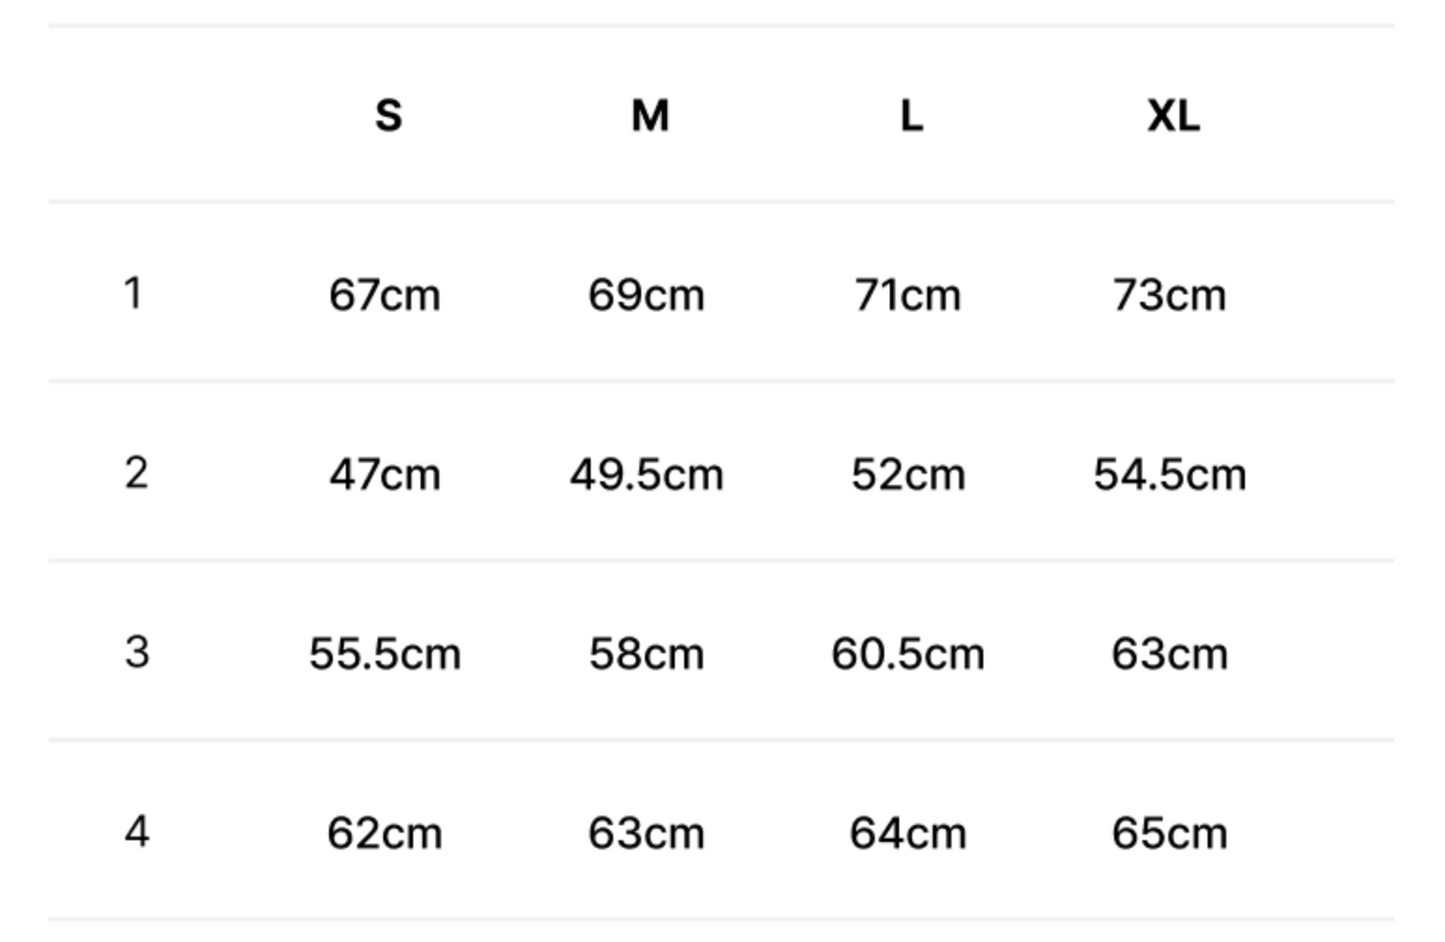
Task: Select the XL size column header
Action: pyautogui.click(x=1173, y=116)
